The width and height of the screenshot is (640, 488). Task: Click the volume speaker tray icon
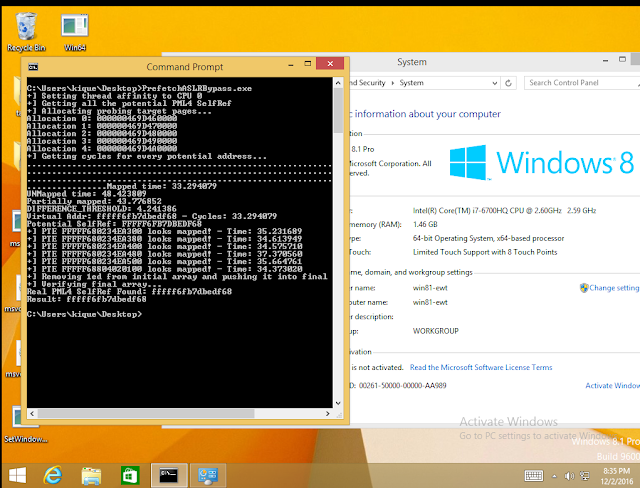(569, 476)
